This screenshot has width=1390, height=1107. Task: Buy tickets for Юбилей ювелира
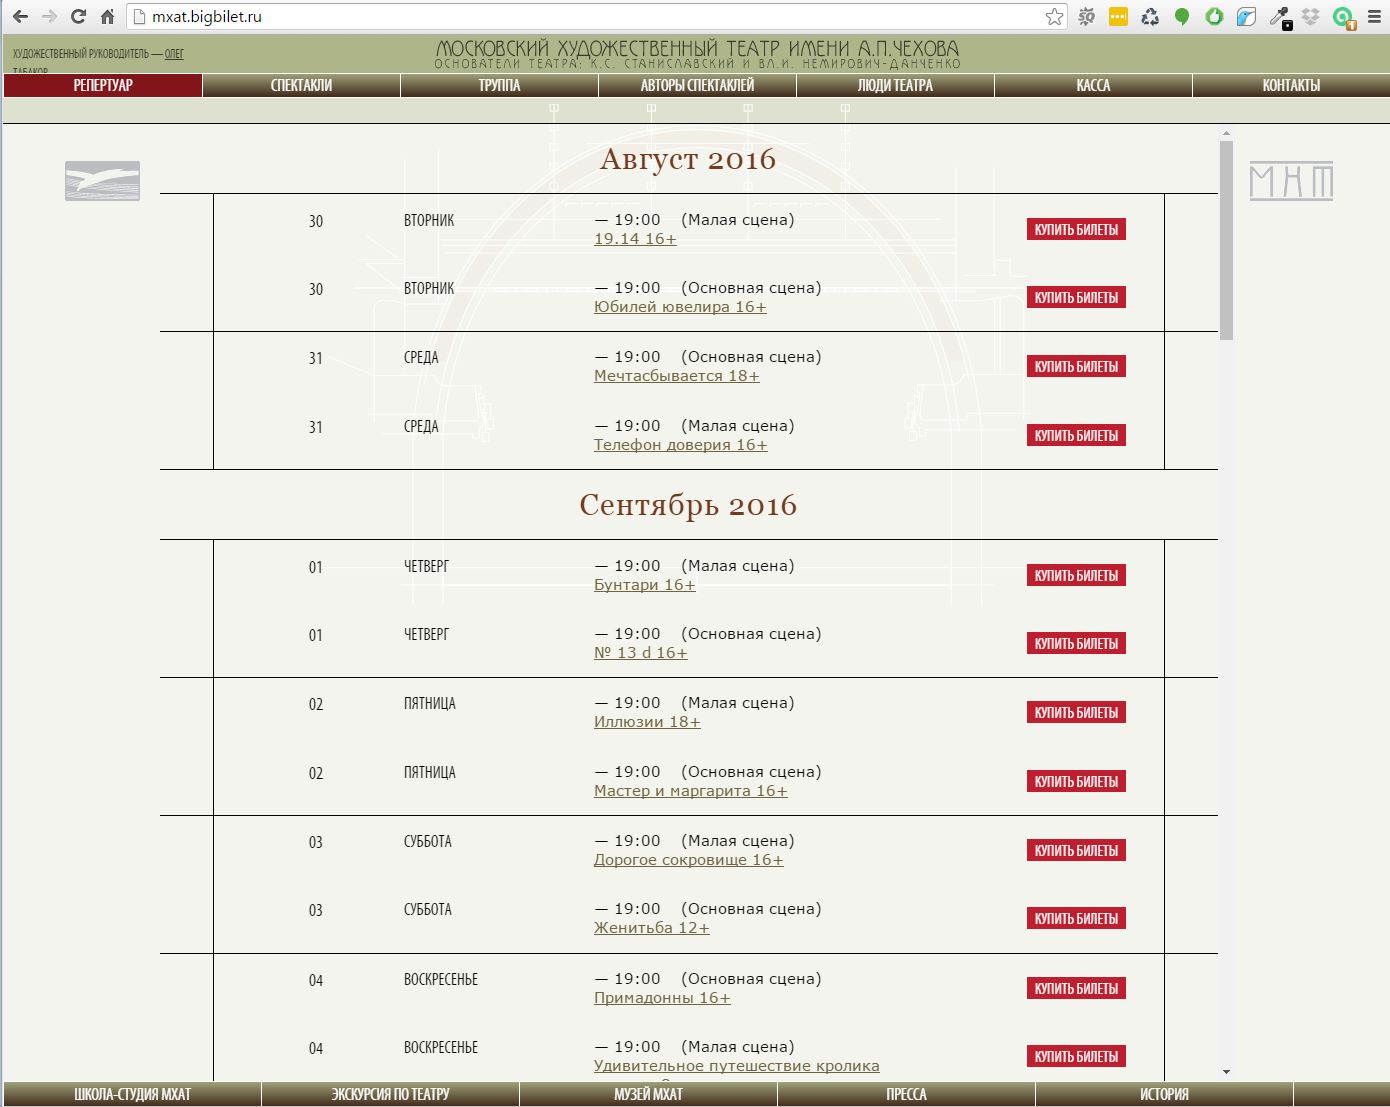tap(1076, 298)
